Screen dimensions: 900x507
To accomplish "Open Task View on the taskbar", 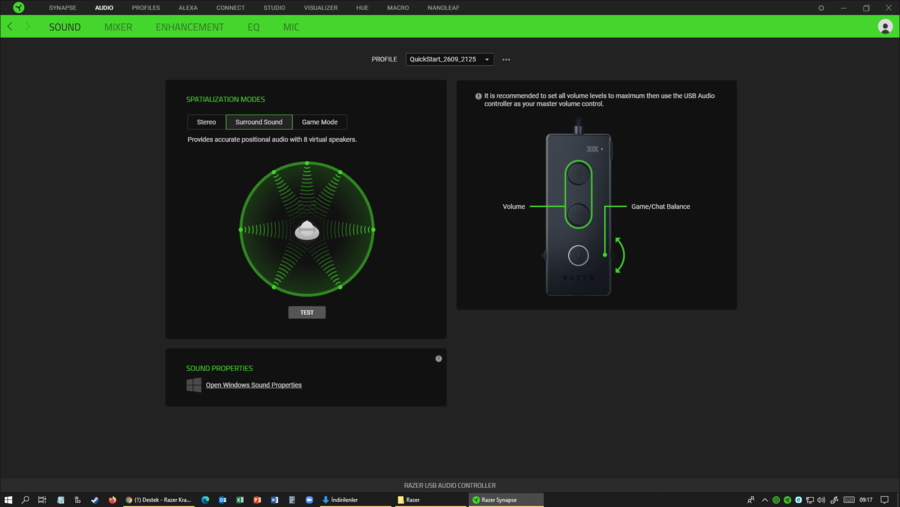I will point(42,500).
